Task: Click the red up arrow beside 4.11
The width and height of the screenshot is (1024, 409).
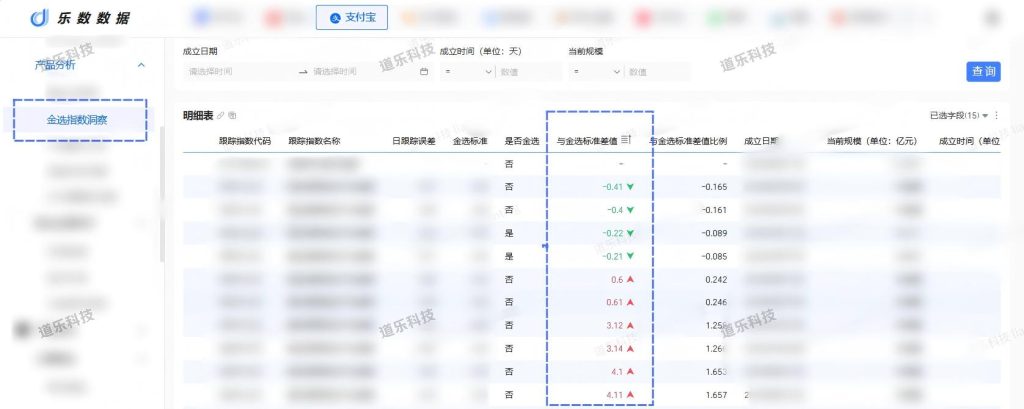Action: pyautogui.click(x=630, y=395)
